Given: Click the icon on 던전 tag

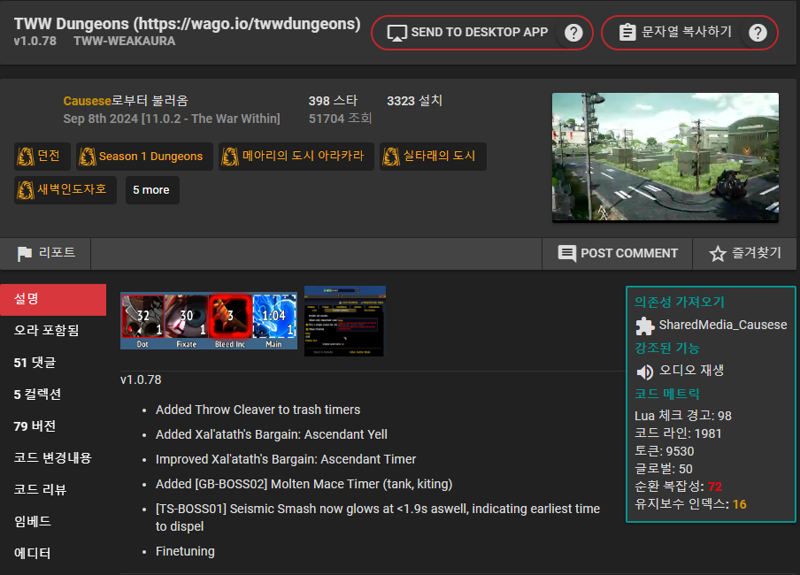Looking at the screenshot, I should pos(26,156).
